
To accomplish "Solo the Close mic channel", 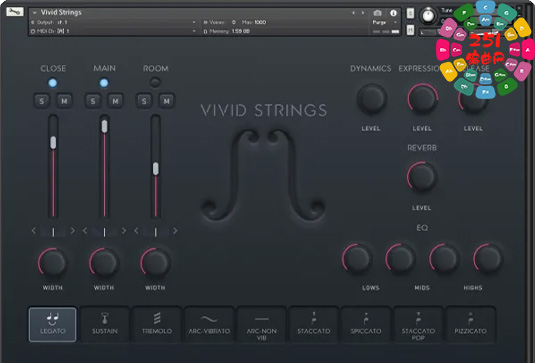I will pos(42,101).
